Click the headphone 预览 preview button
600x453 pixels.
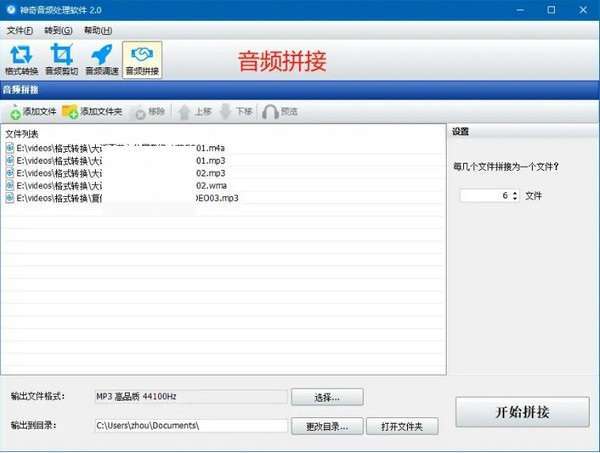[x=280, y=112]
